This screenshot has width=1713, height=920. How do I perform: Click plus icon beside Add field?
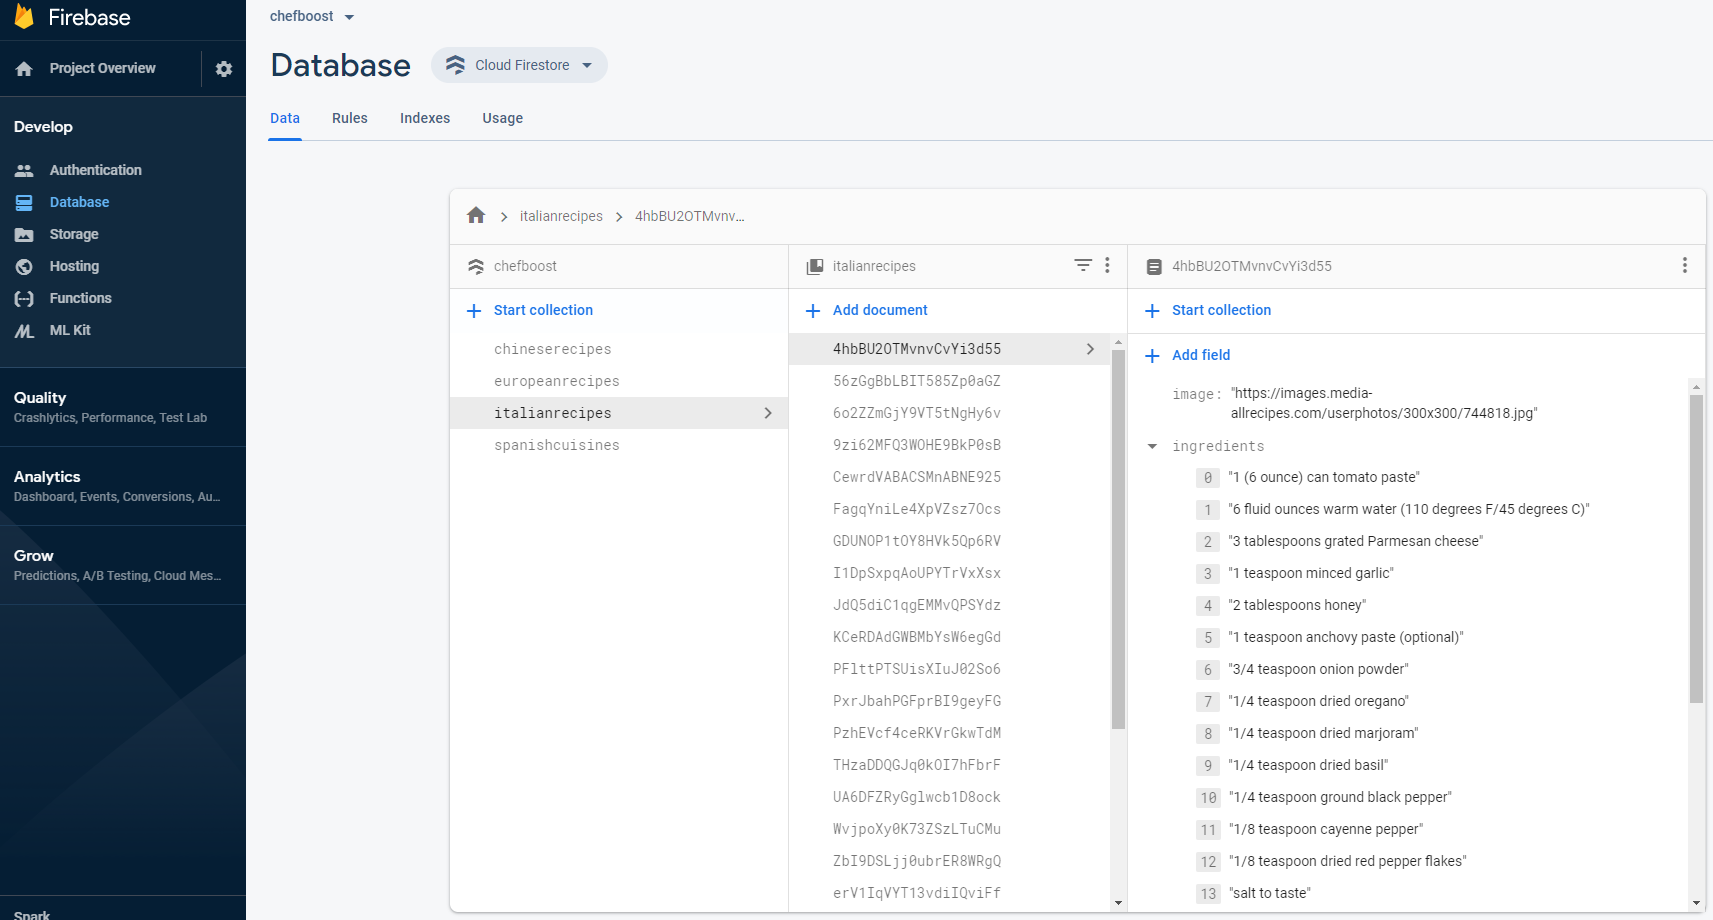[x=1152, y=356]
